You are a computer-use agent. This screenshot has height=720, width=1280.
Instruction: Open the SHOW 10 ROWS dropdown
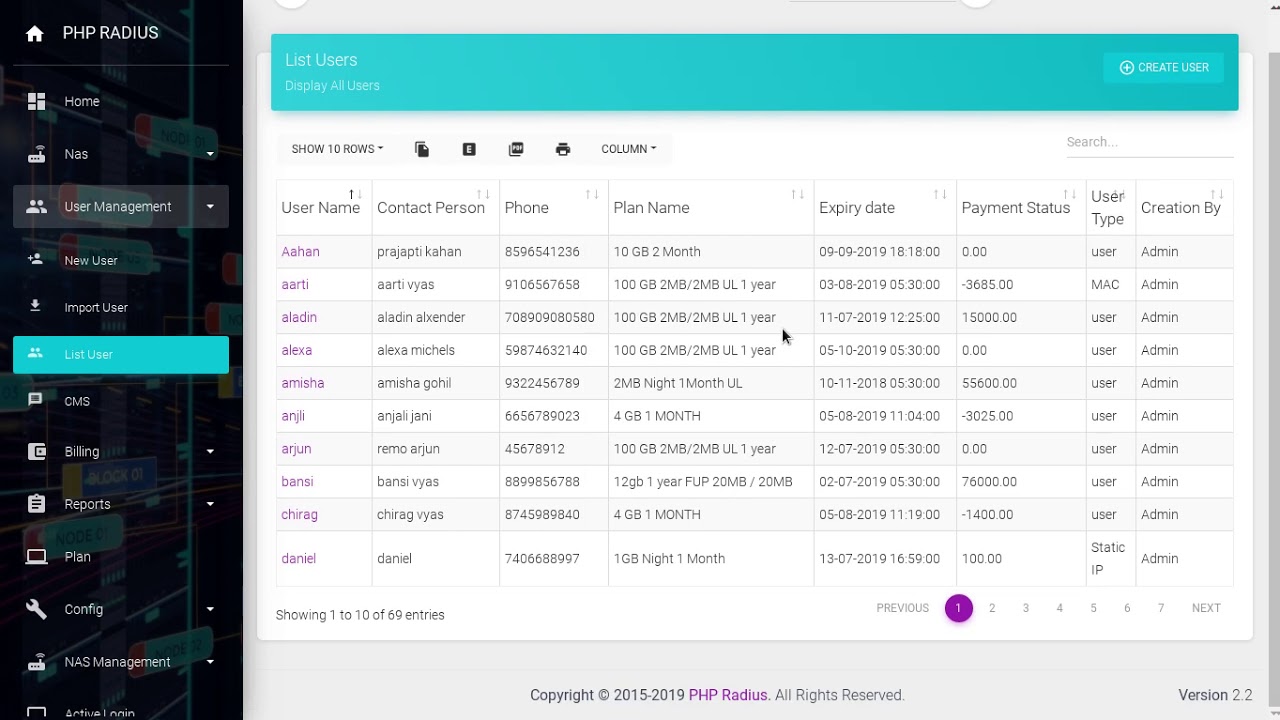pos(337,149)
